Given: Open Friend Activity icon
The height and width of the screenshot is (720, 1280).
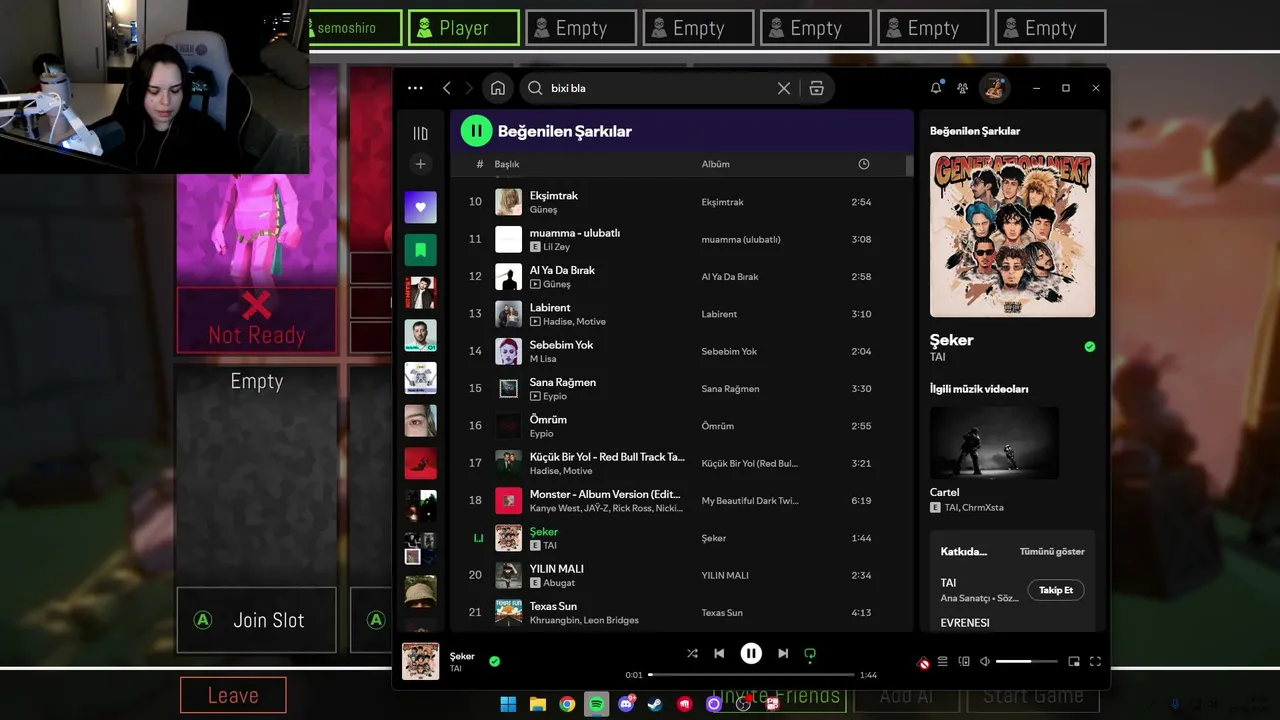Looking at the screenshot, I should click(x=962, y=88).
